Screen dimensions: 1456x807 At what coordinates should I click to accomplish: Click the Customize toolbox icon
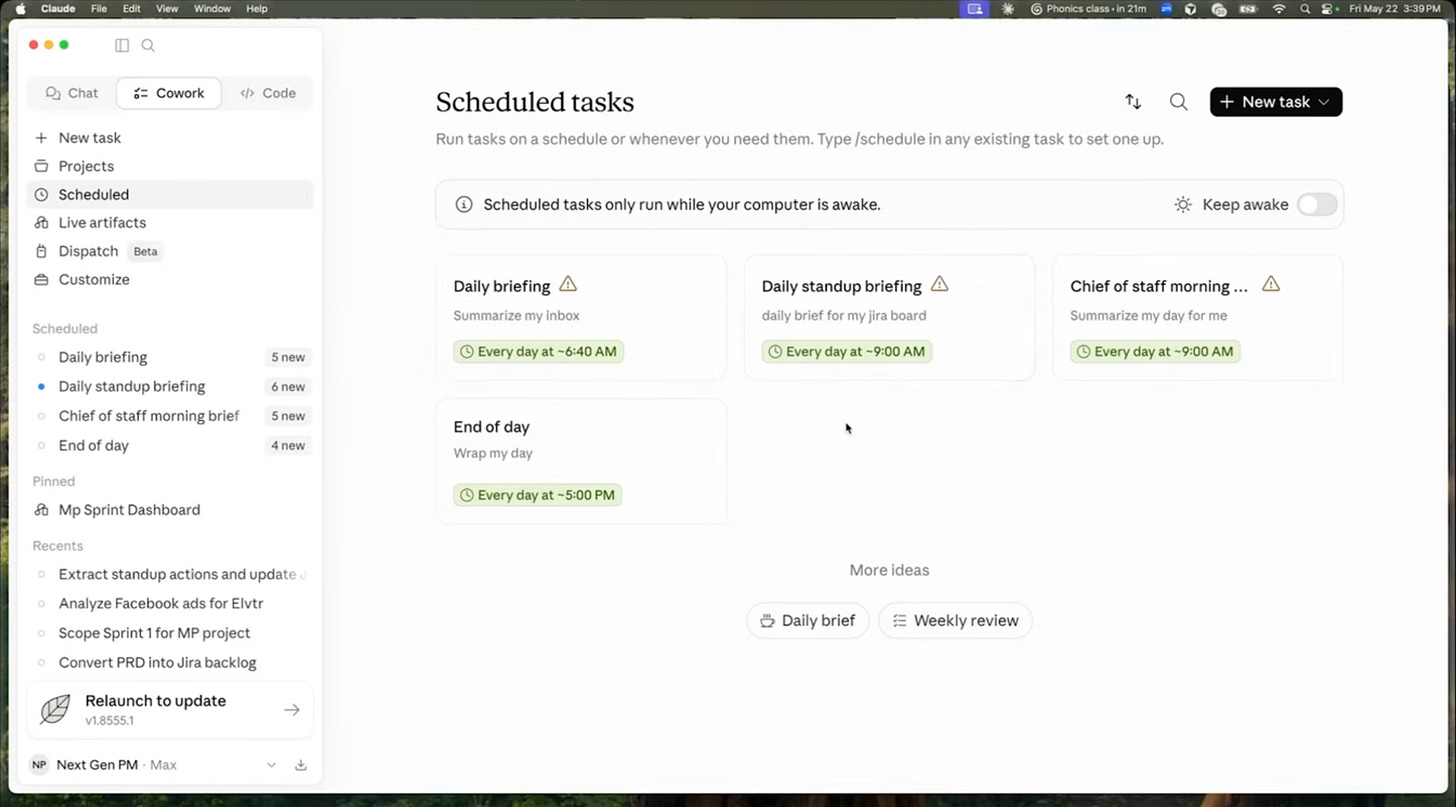tap(41, 280)
